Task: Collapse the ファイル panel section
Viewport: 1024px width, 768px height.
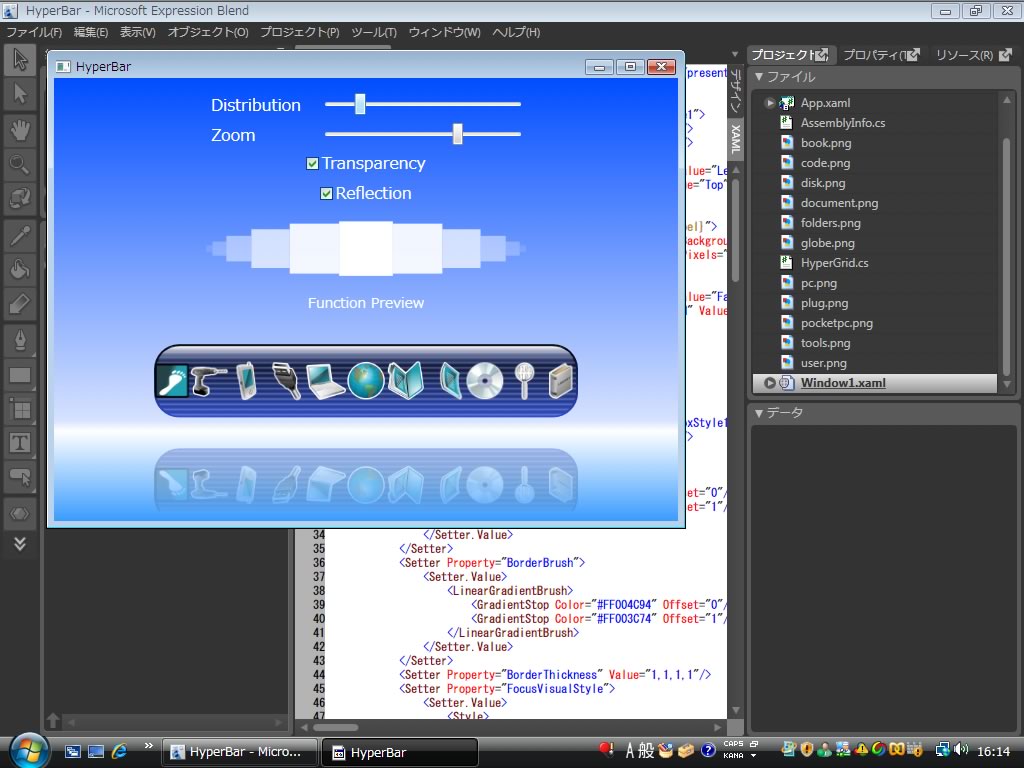Action: click(759, 76)
